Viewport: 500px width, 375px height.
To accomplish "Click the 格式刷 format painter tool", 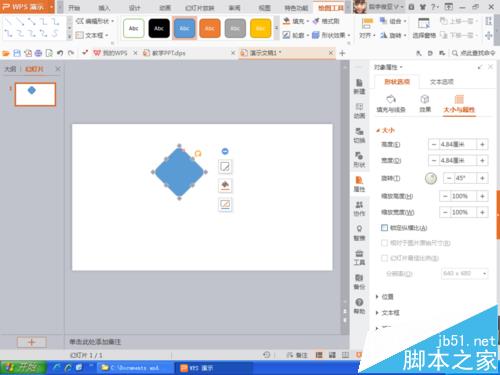I will point(326,21).
